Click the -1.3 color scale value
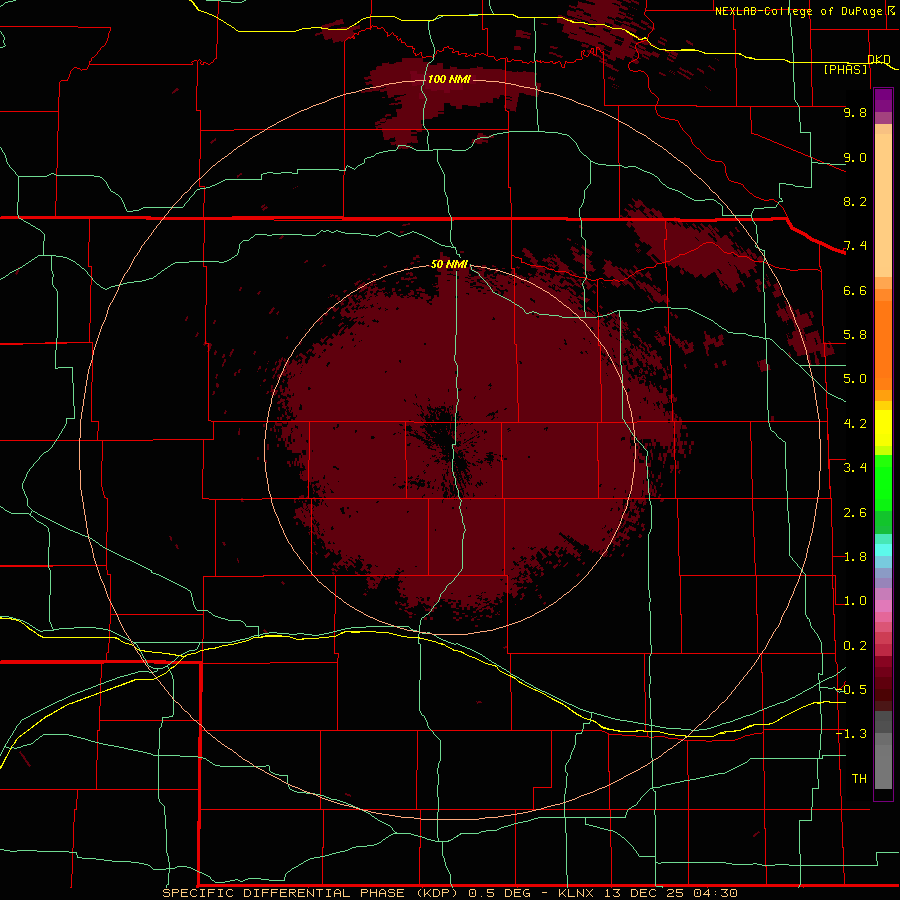This screenshot has width=900, height=900. click(851, 734)
